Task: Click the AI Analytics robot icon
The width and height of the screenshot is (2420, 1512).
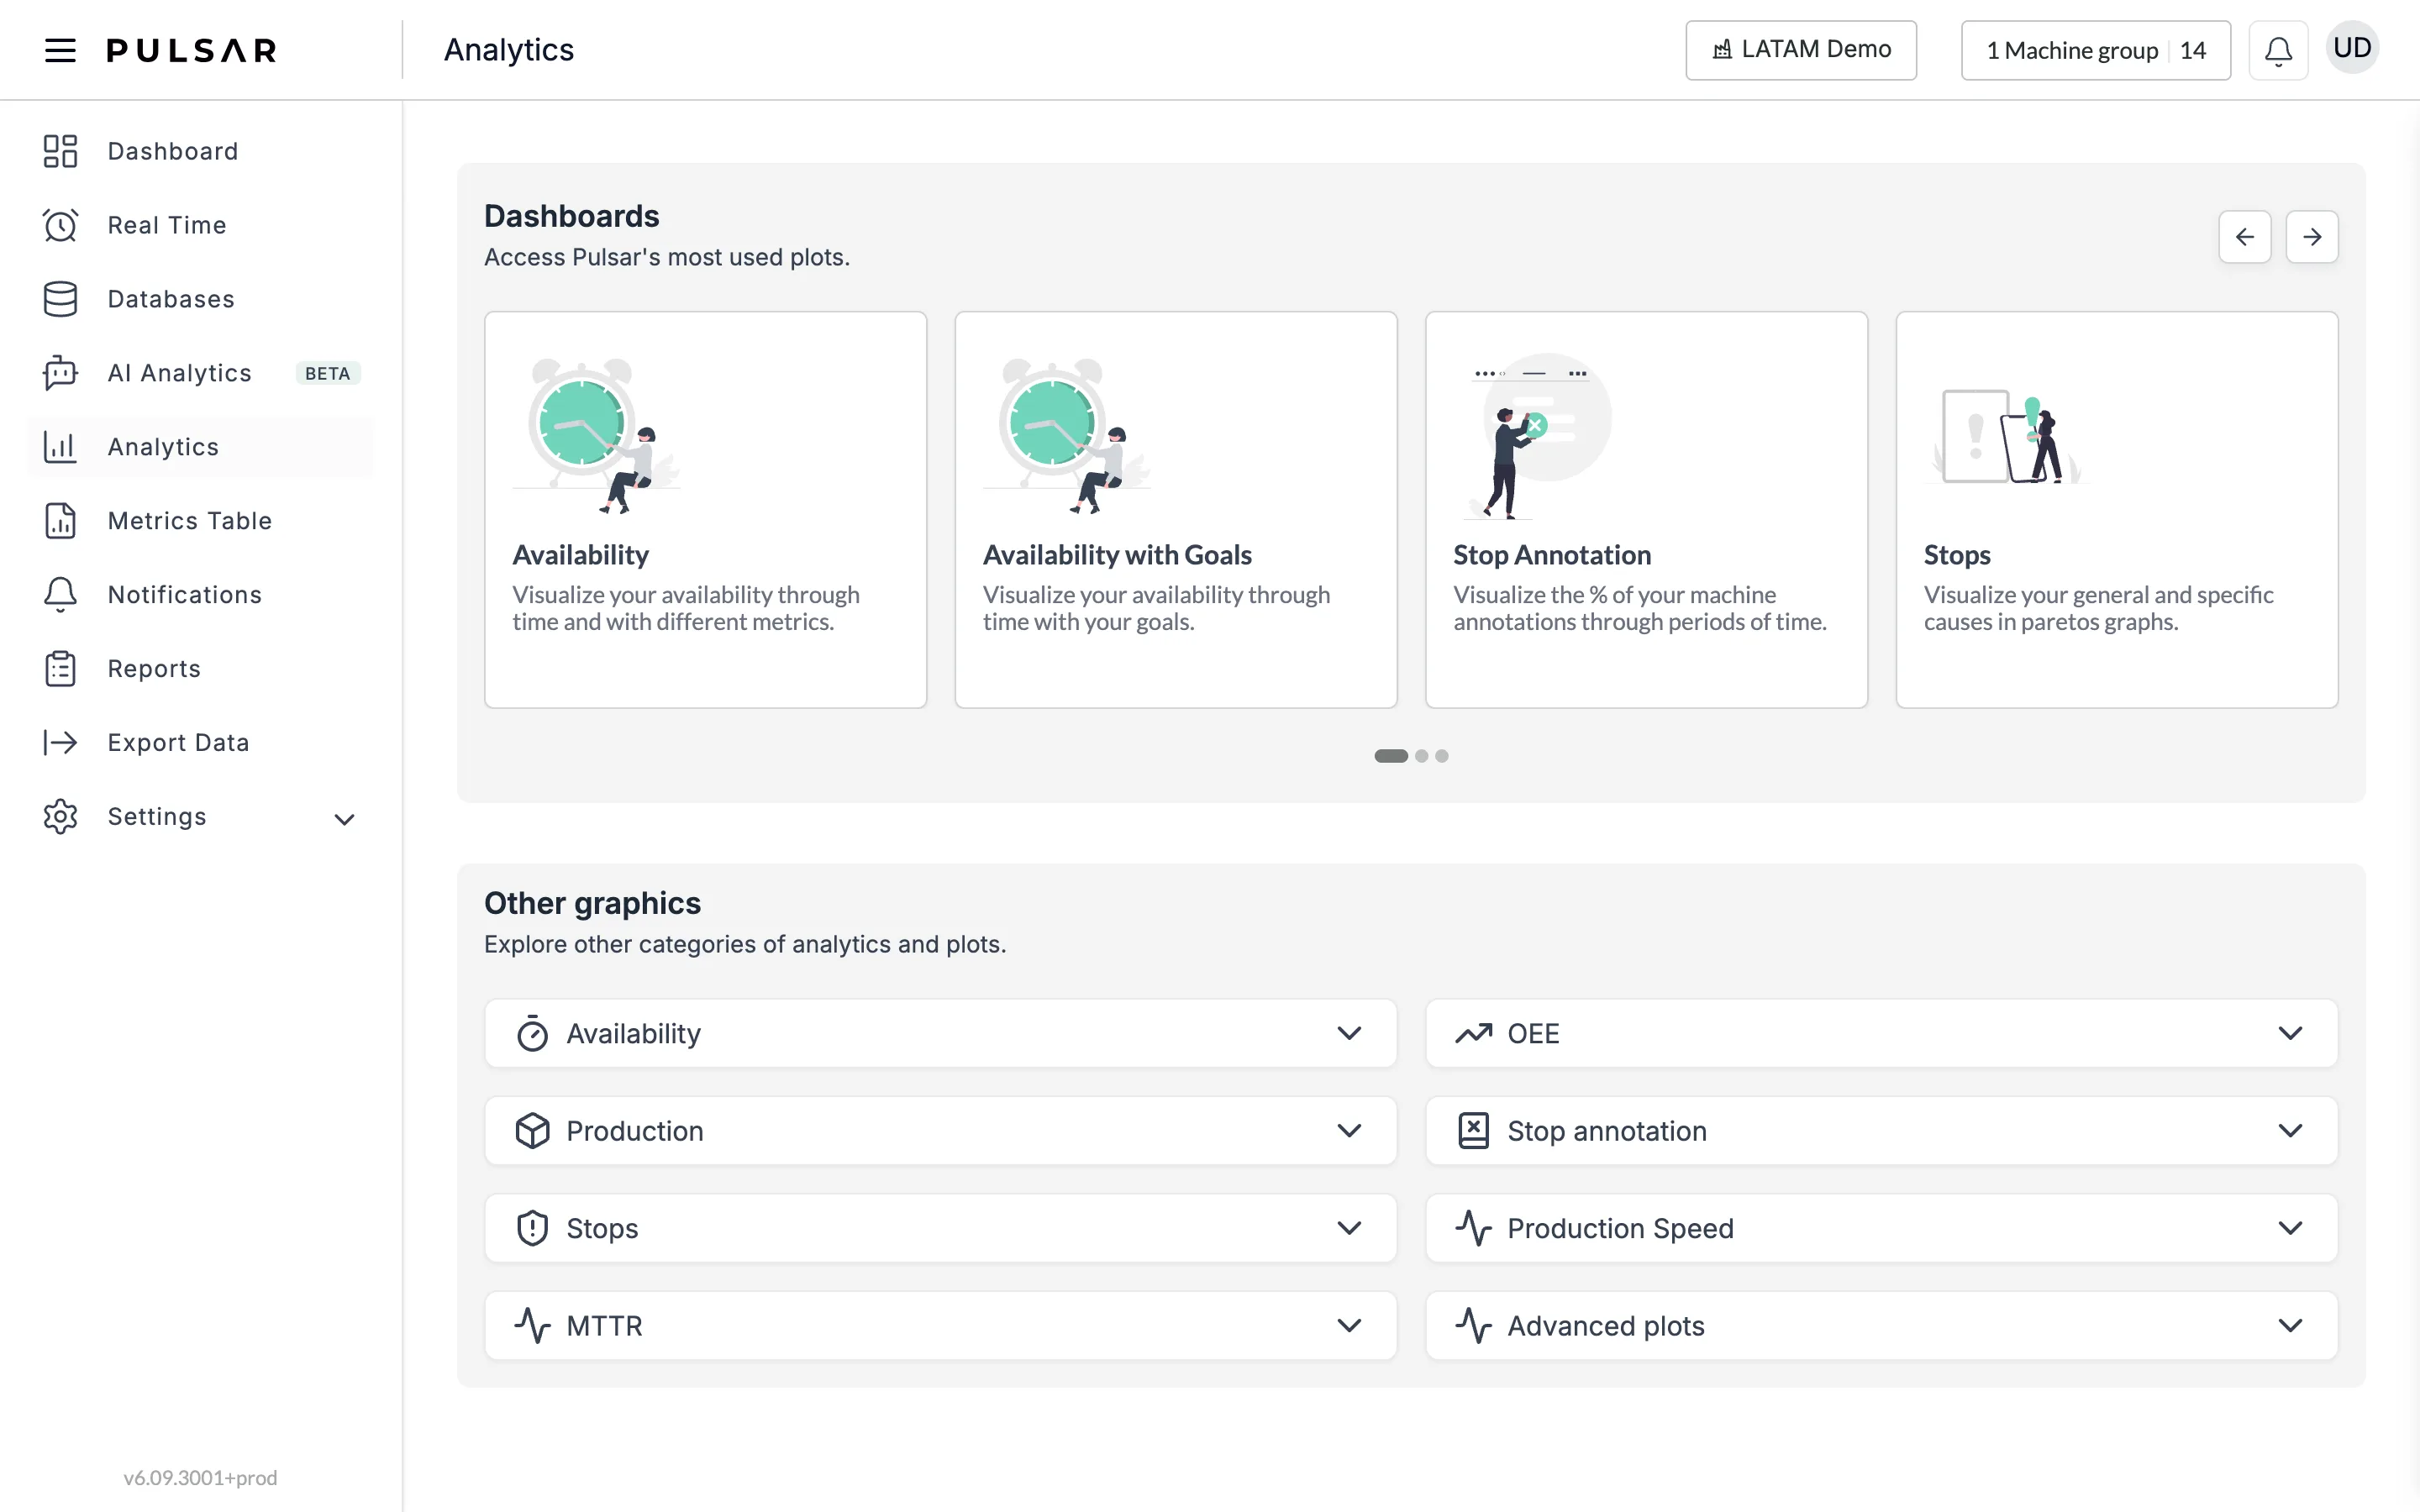Action: 60,373
